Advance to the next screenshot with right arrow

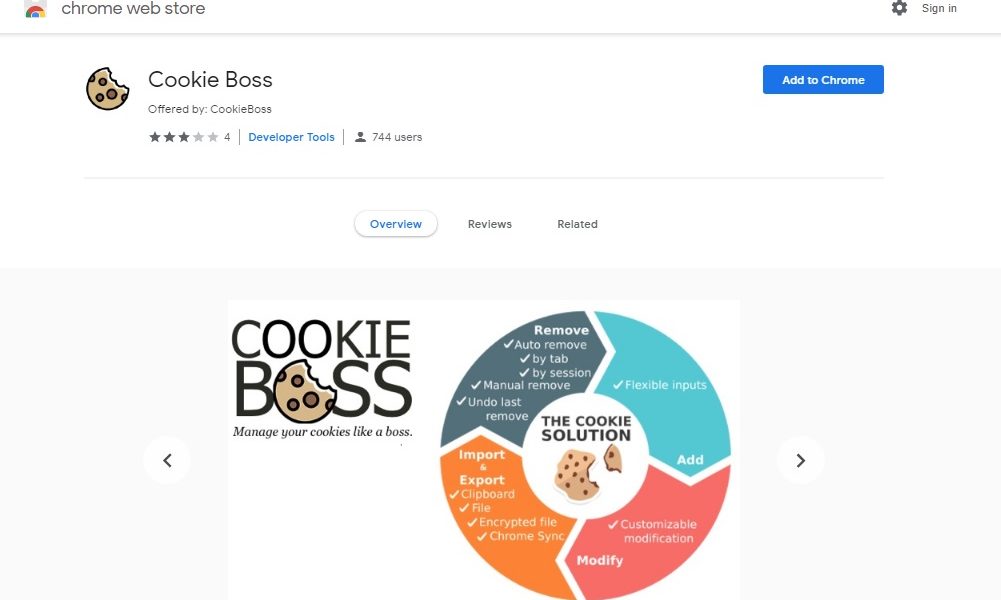point(801,460)
